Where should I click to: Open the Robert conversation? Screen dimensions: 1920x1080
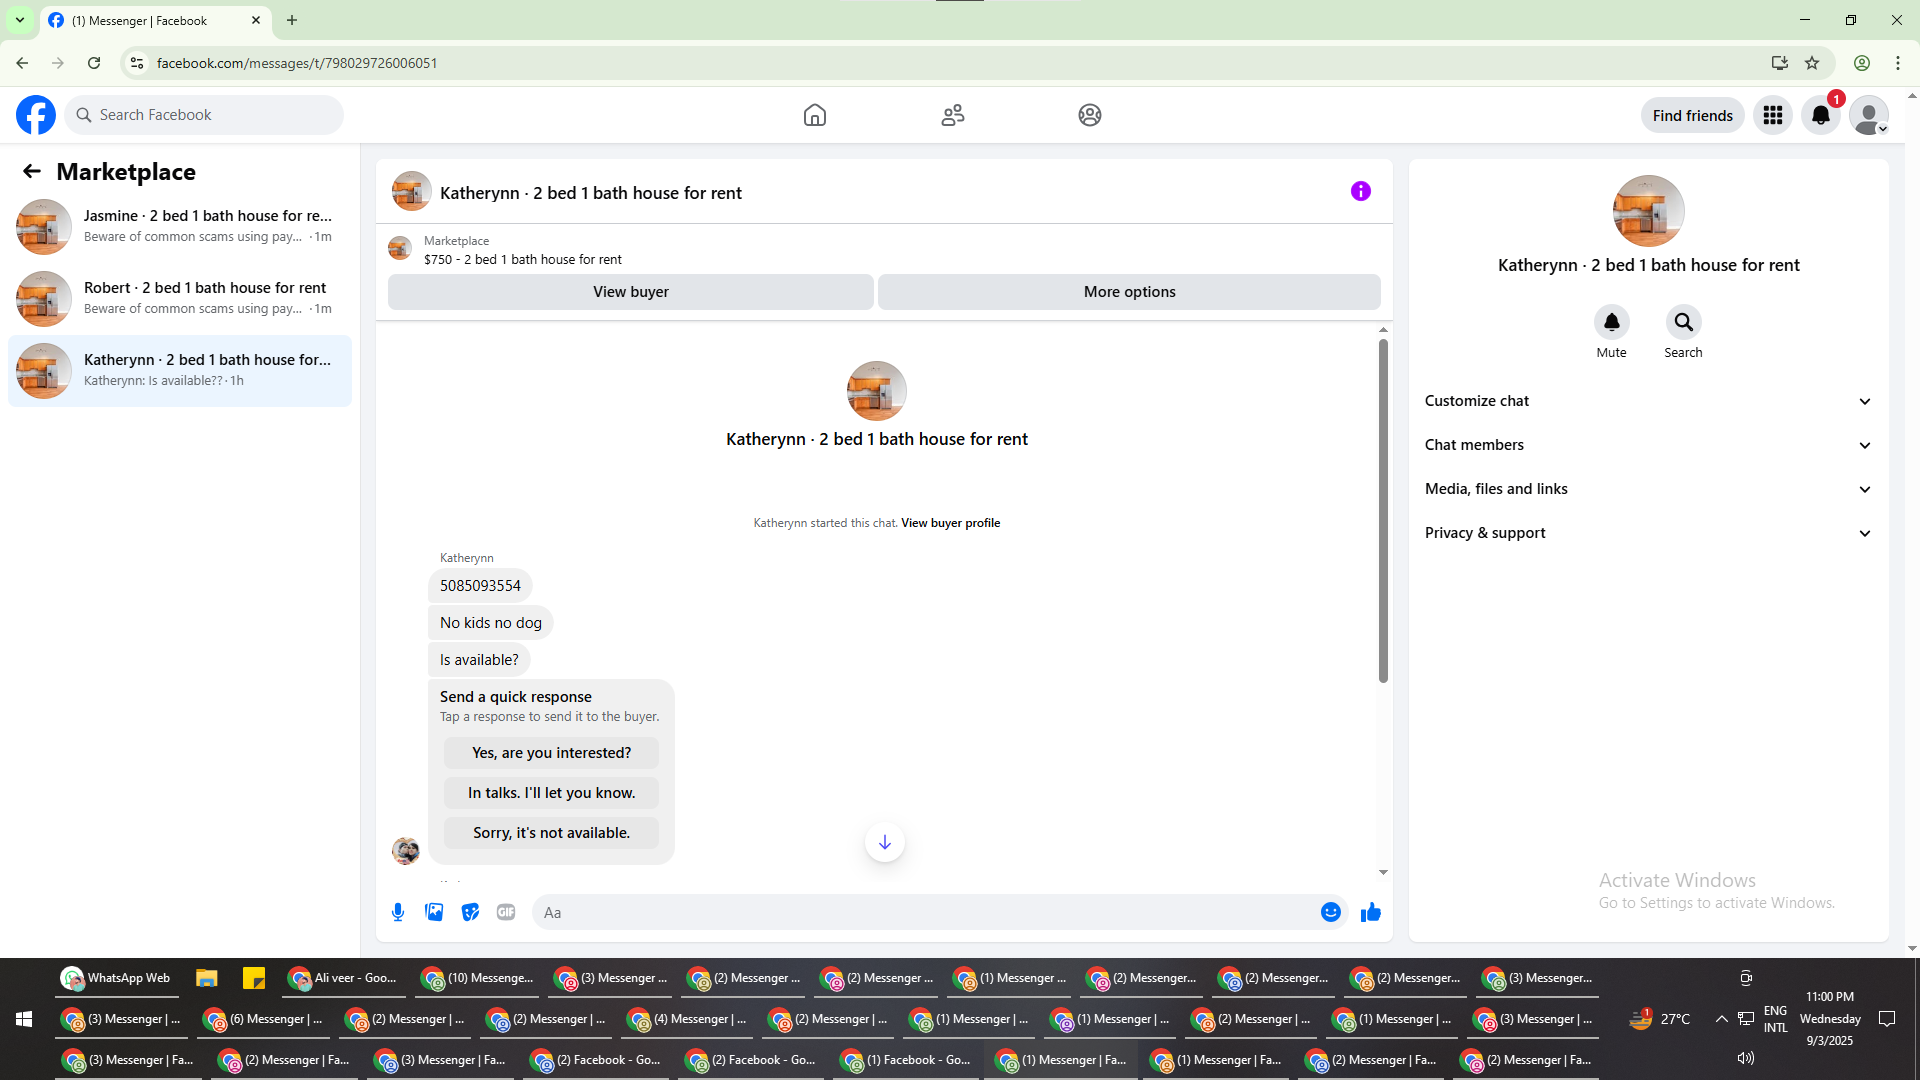pyautogui.click(x=180, y=299)
